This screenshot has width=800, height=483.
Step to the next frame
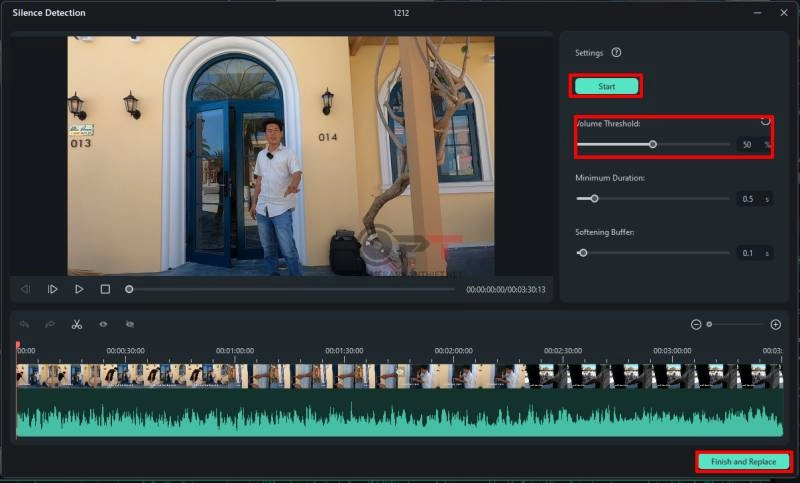tap(52, 289)
